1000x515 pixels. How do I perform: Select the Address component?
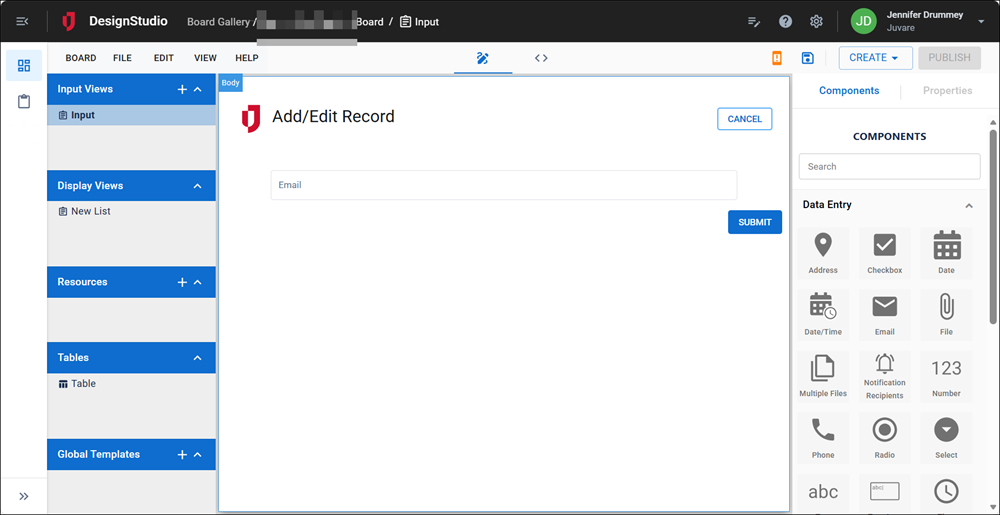823,254
